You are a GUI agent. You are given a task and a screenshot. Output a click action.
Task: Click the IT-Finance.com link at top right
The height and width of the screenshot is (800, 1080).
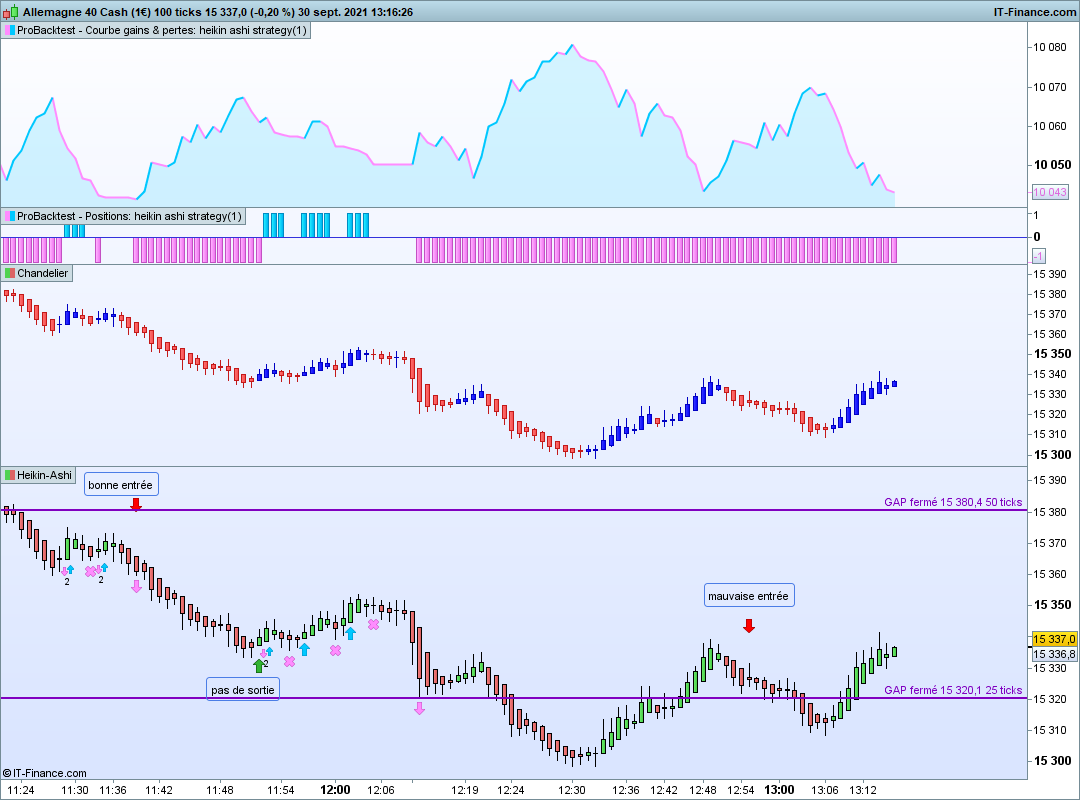[1035, 12]
